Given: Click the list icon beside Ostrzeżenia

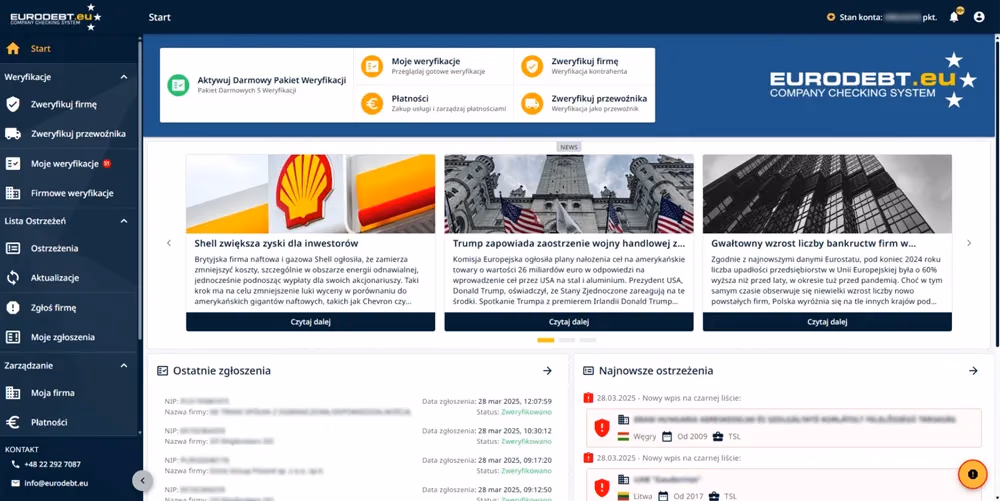Looking at the screenshot, I should 13,249.
